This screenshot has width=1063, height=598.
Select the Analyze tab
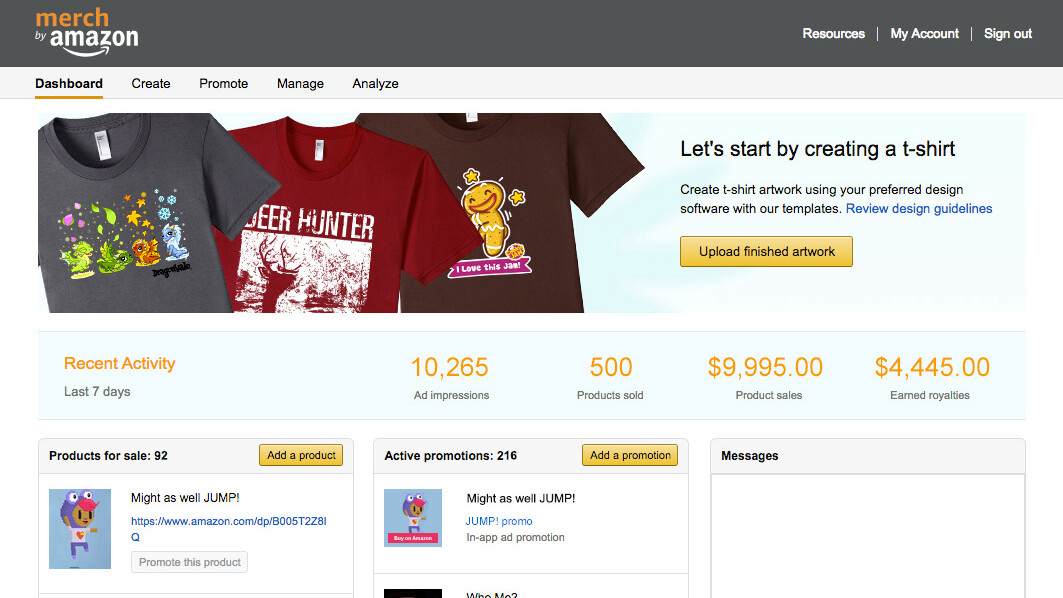click(375, 83)
